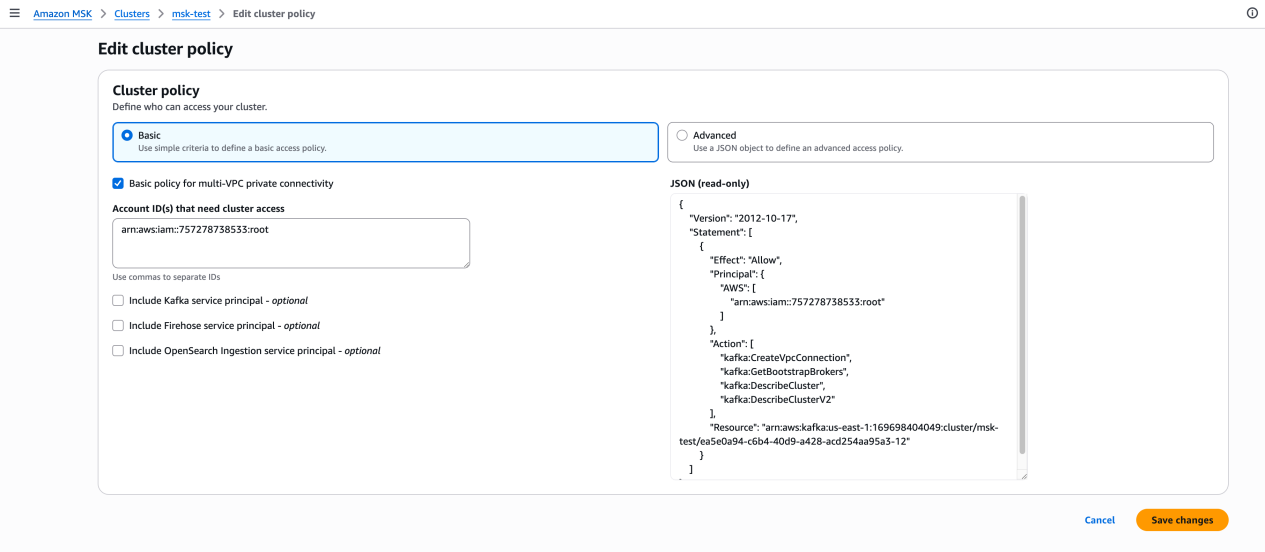This screenshot has height=552, width=1265.
Task: Click the Cancel button
Action: coord(1099,520)
